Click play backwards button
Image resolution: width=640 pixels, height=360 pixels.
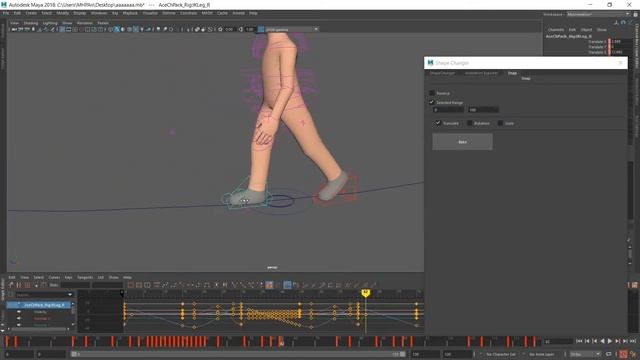point(602,341)
